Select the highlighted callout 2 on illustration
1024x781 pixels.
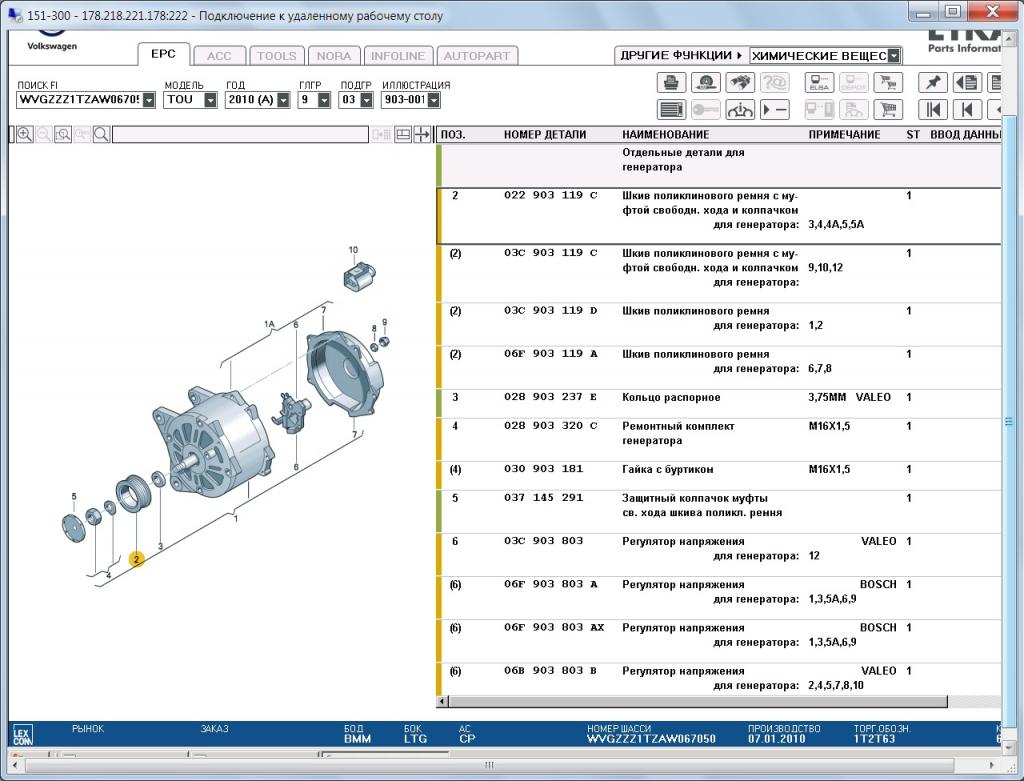(x=136, y=560)
